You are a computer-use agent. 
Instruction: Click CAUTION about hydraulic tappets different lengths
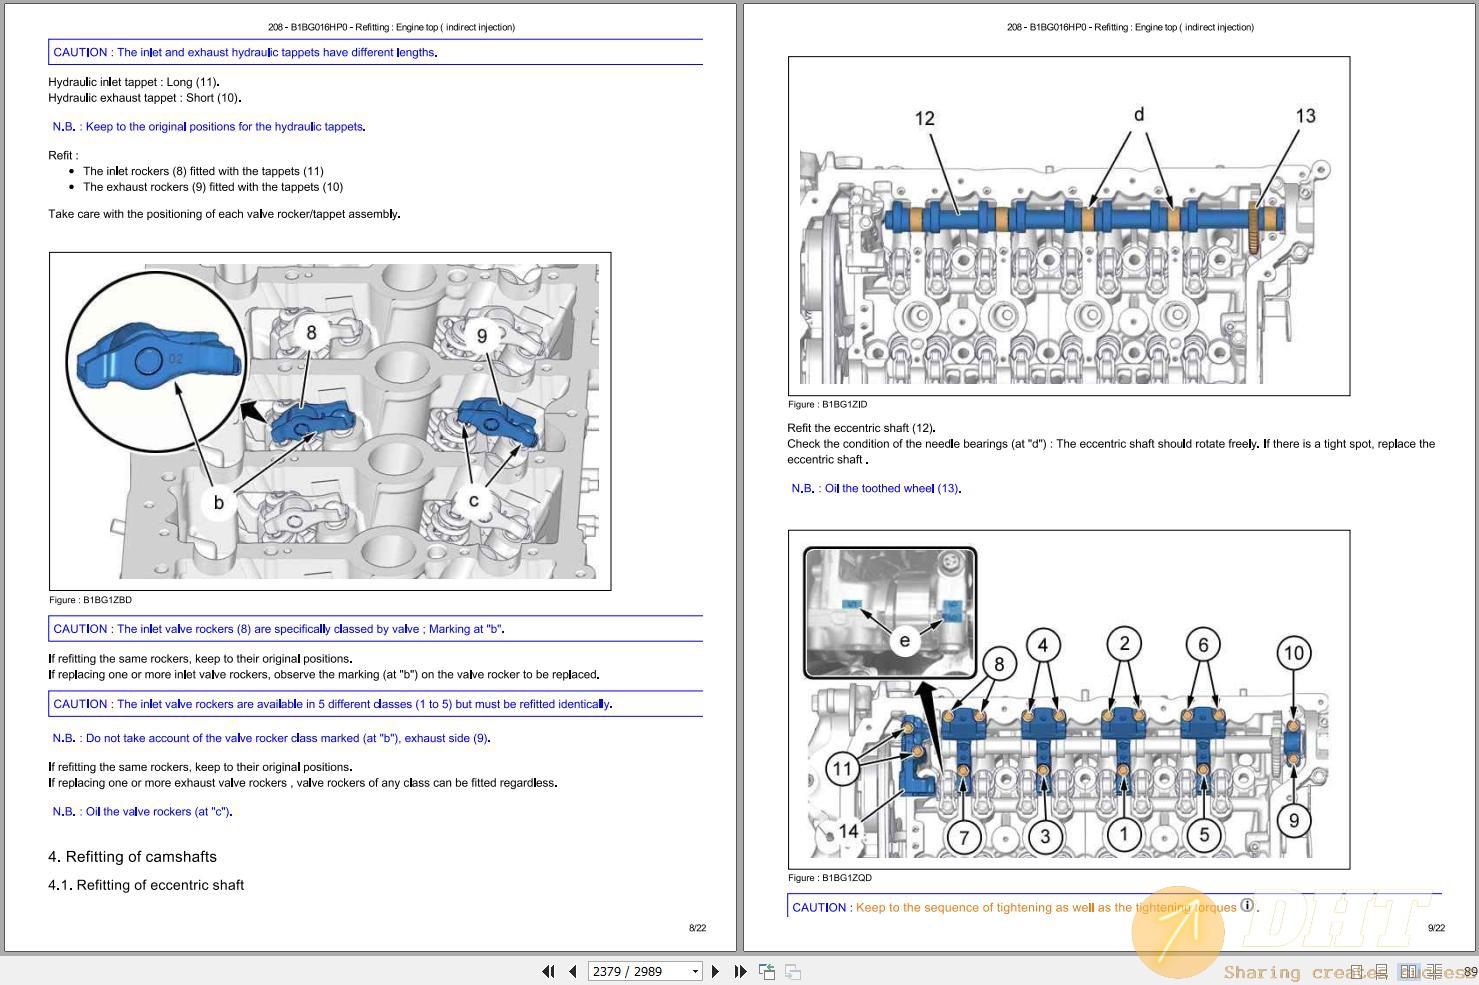pyautogui.click(x=376, y=52)
